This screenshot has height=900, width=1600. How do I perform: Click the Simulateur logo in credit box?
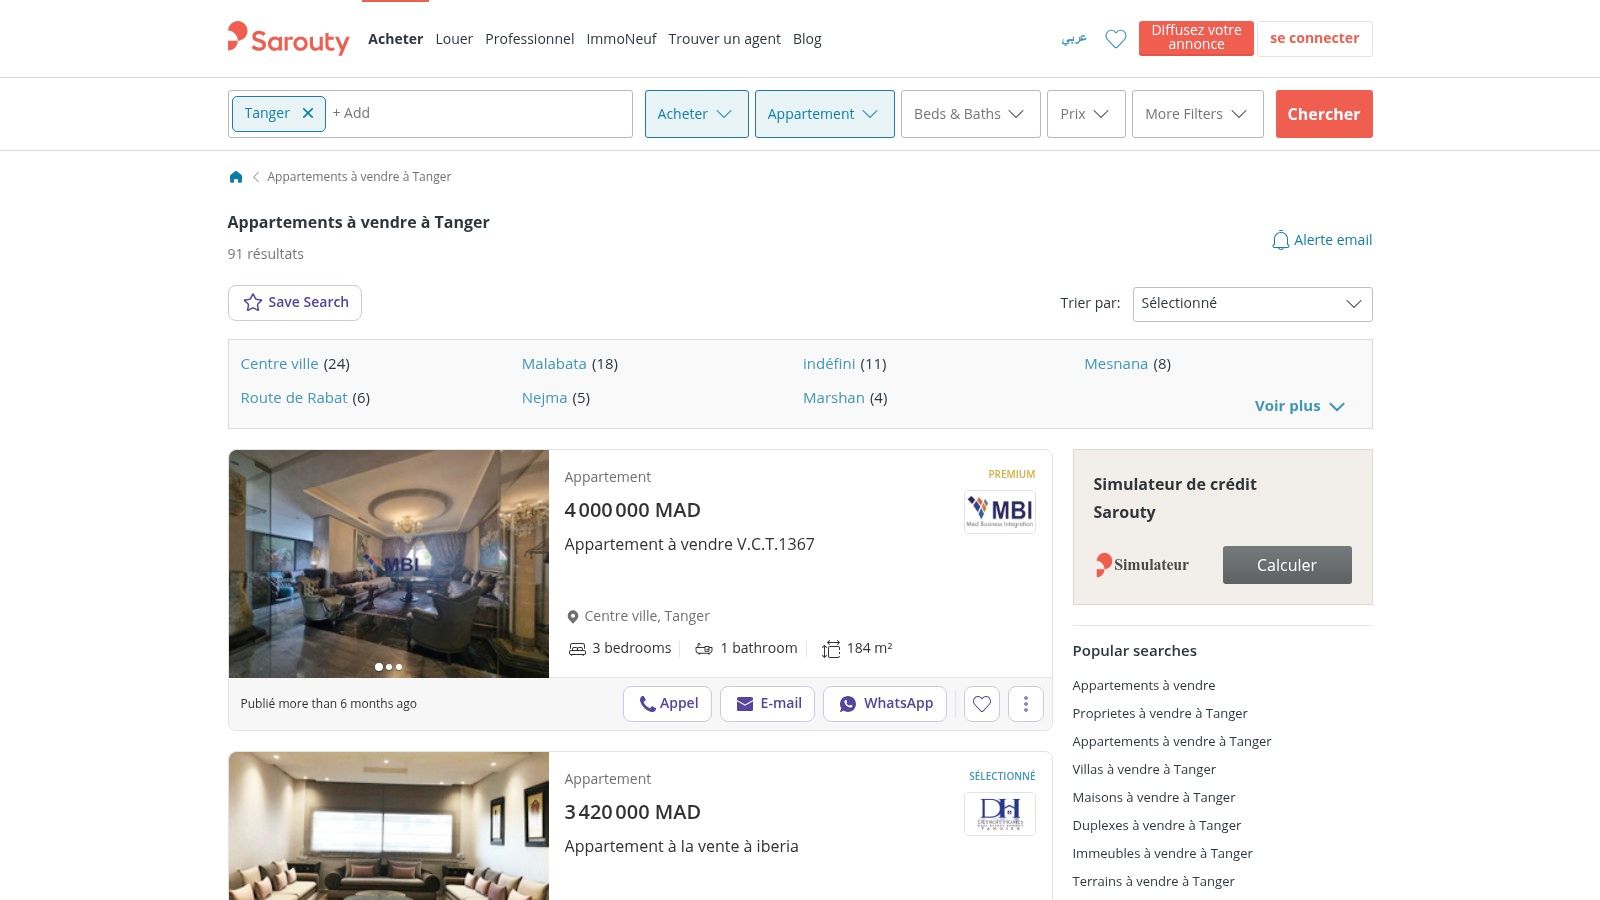click(1142, 565)
